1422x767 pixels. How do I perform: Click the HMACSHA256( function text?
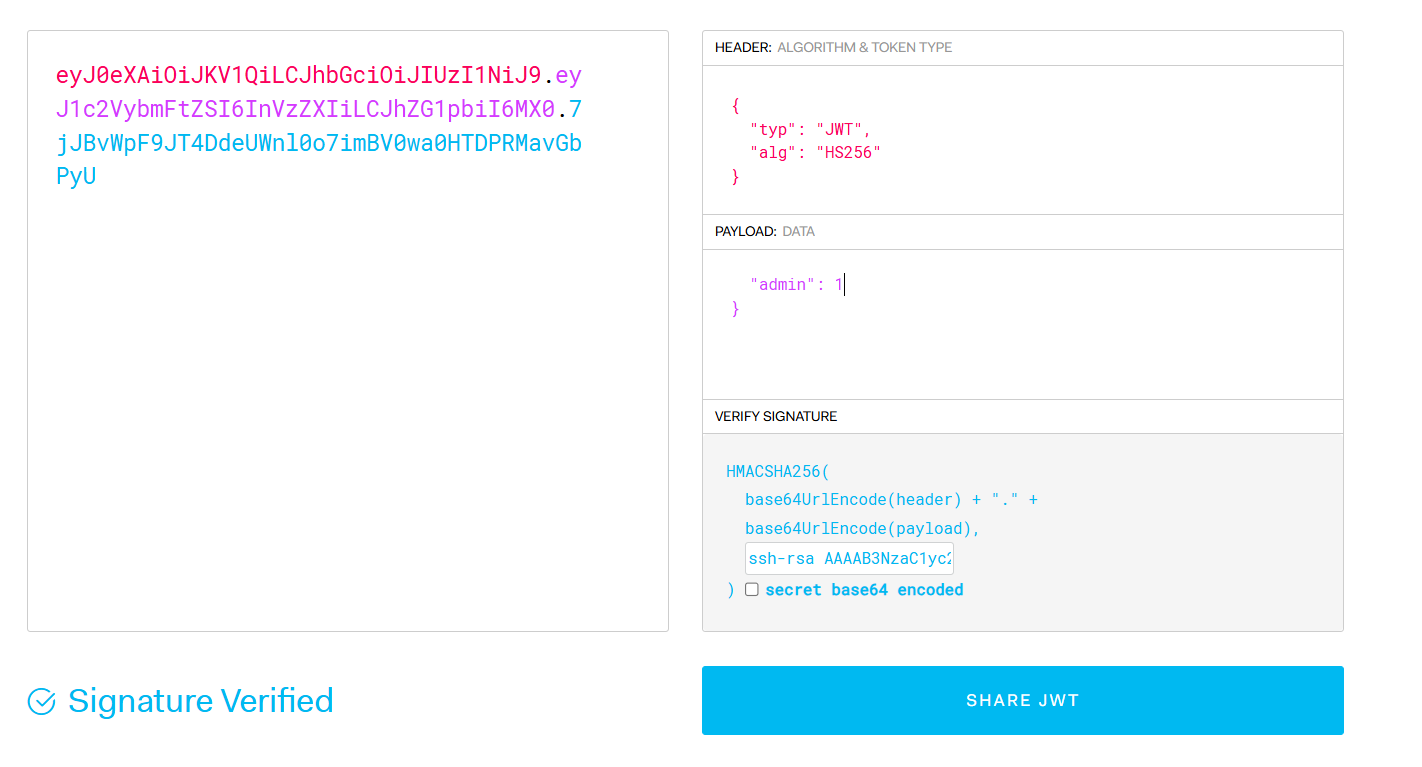coord(778,471)
